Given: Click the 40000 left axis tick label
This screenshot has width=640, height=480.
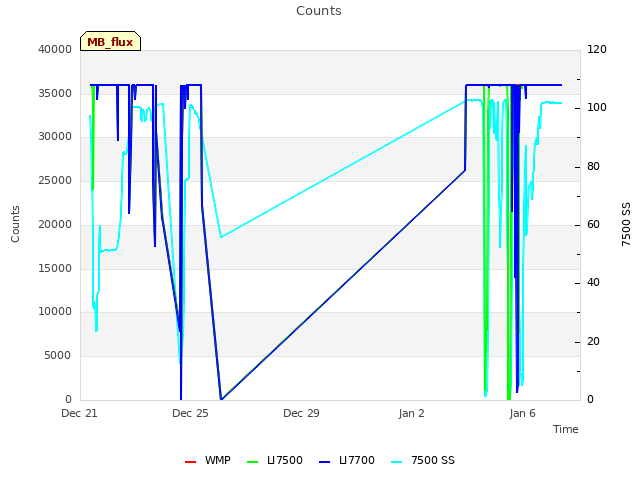Looking at the screenshot, I should (x=55, y=49).
